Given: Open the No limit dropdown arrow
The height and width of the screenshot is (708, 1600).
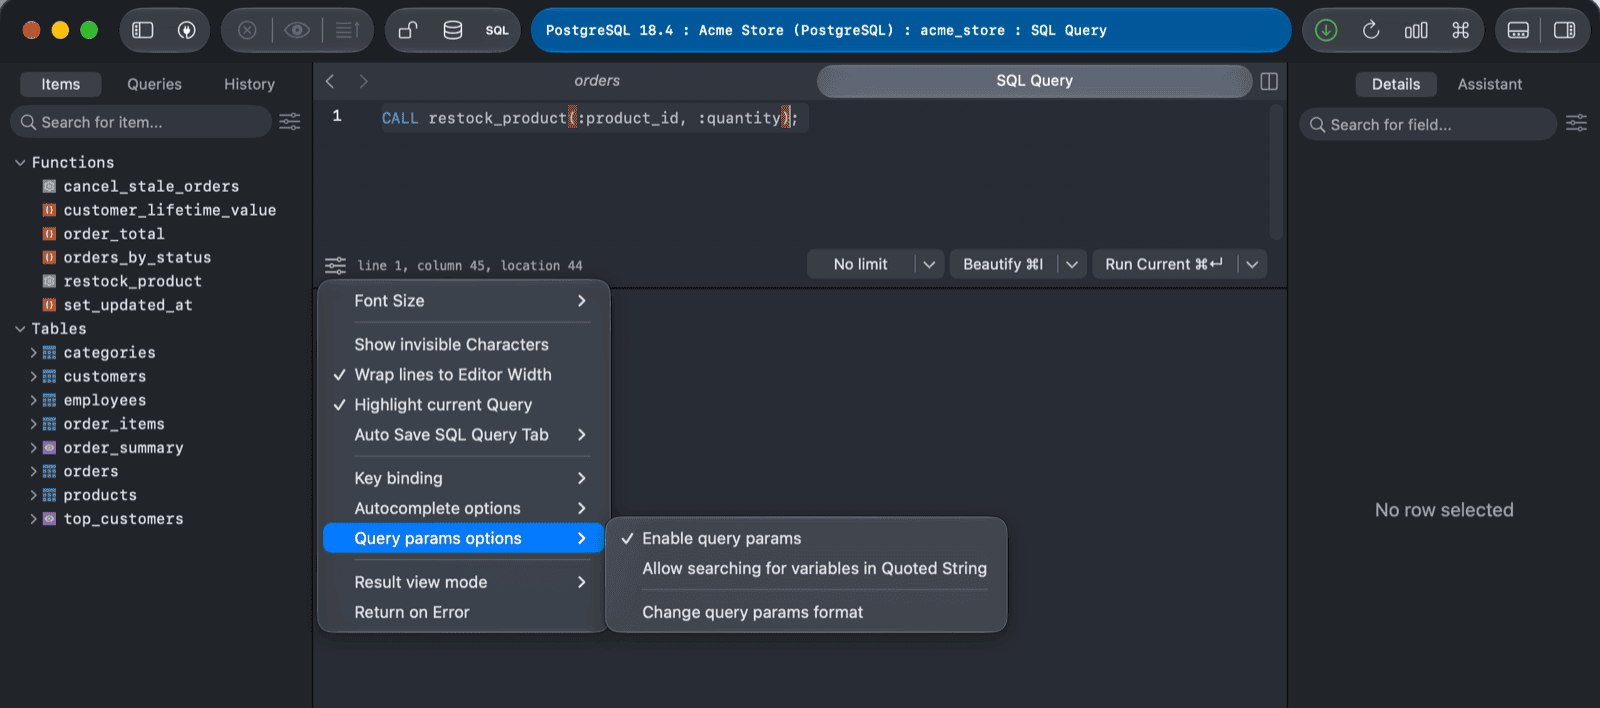Looking at the screenshot, I should tap(929, 264).
